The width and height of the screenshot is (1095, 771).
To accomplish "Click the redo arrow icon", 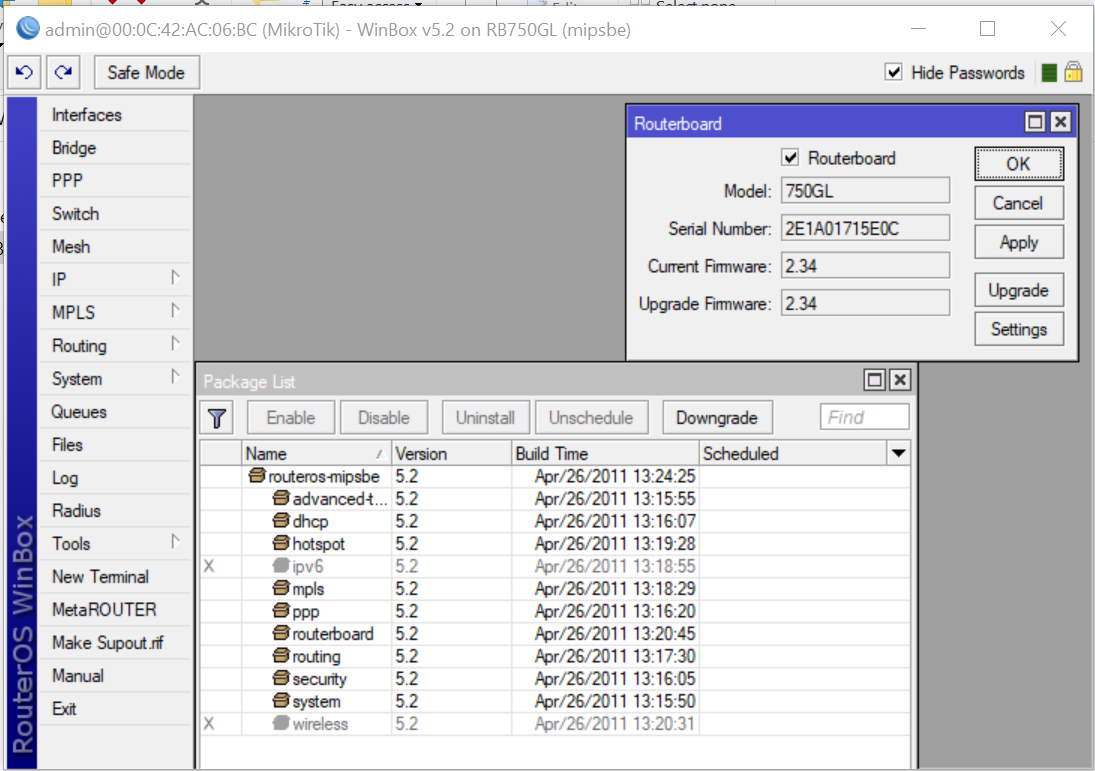I will [x=63, y=72].
